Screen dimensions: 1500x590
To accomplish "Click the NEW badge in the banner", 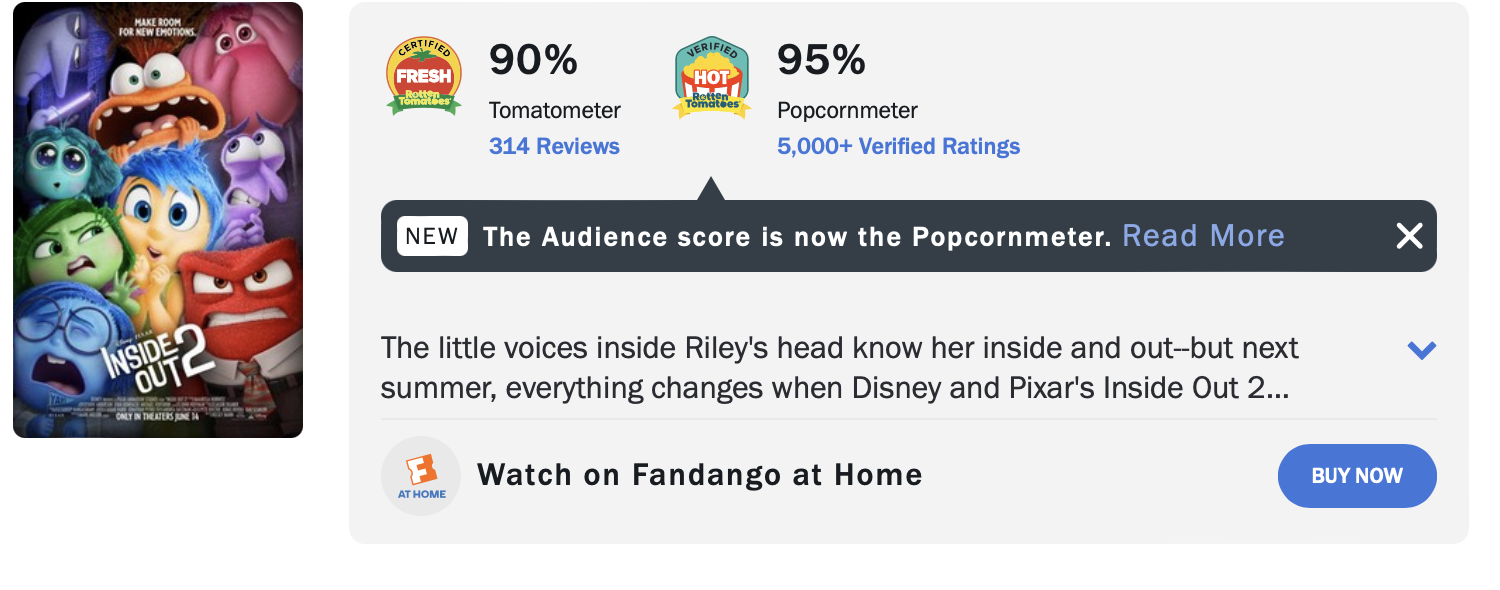I will (432, 236).
